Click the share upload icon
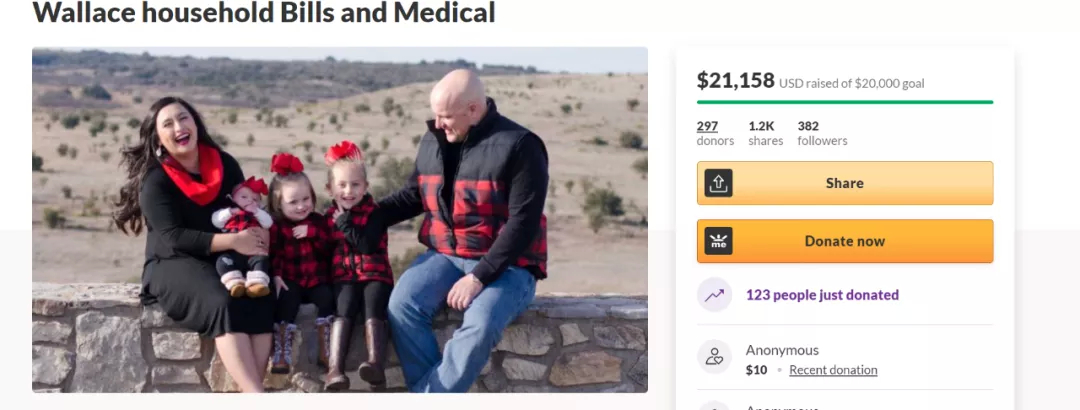 point(718,183)
